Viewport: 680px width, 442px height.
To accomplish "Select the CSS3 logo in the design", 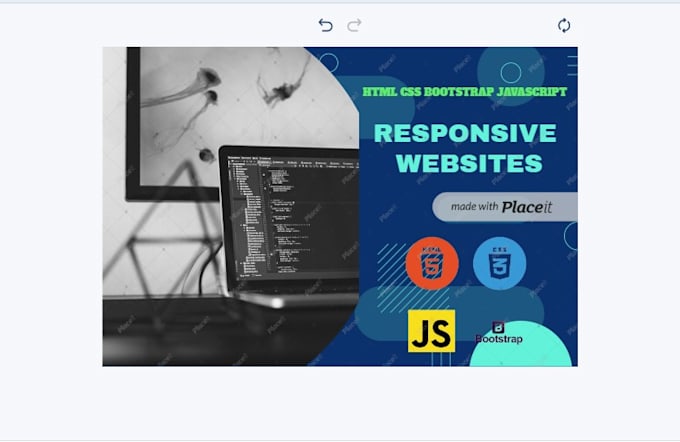I will [x=500, y=263].
